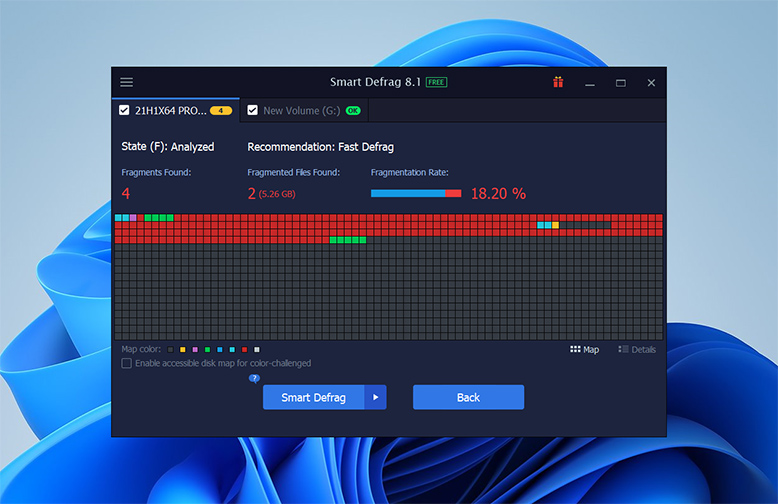Click the green map color swatch
The width and height of the screenshot is (778, 504).
[x=207, y=350]
